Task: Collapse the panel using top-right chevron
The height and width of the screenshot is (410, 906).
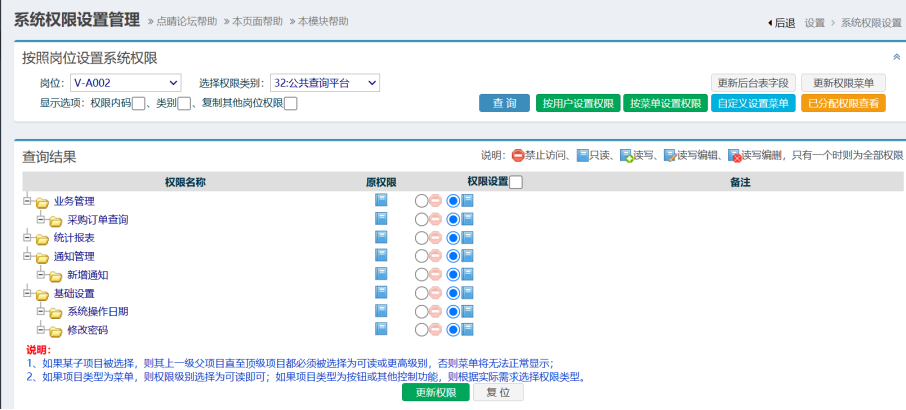Action: click(x=895, y=58)
